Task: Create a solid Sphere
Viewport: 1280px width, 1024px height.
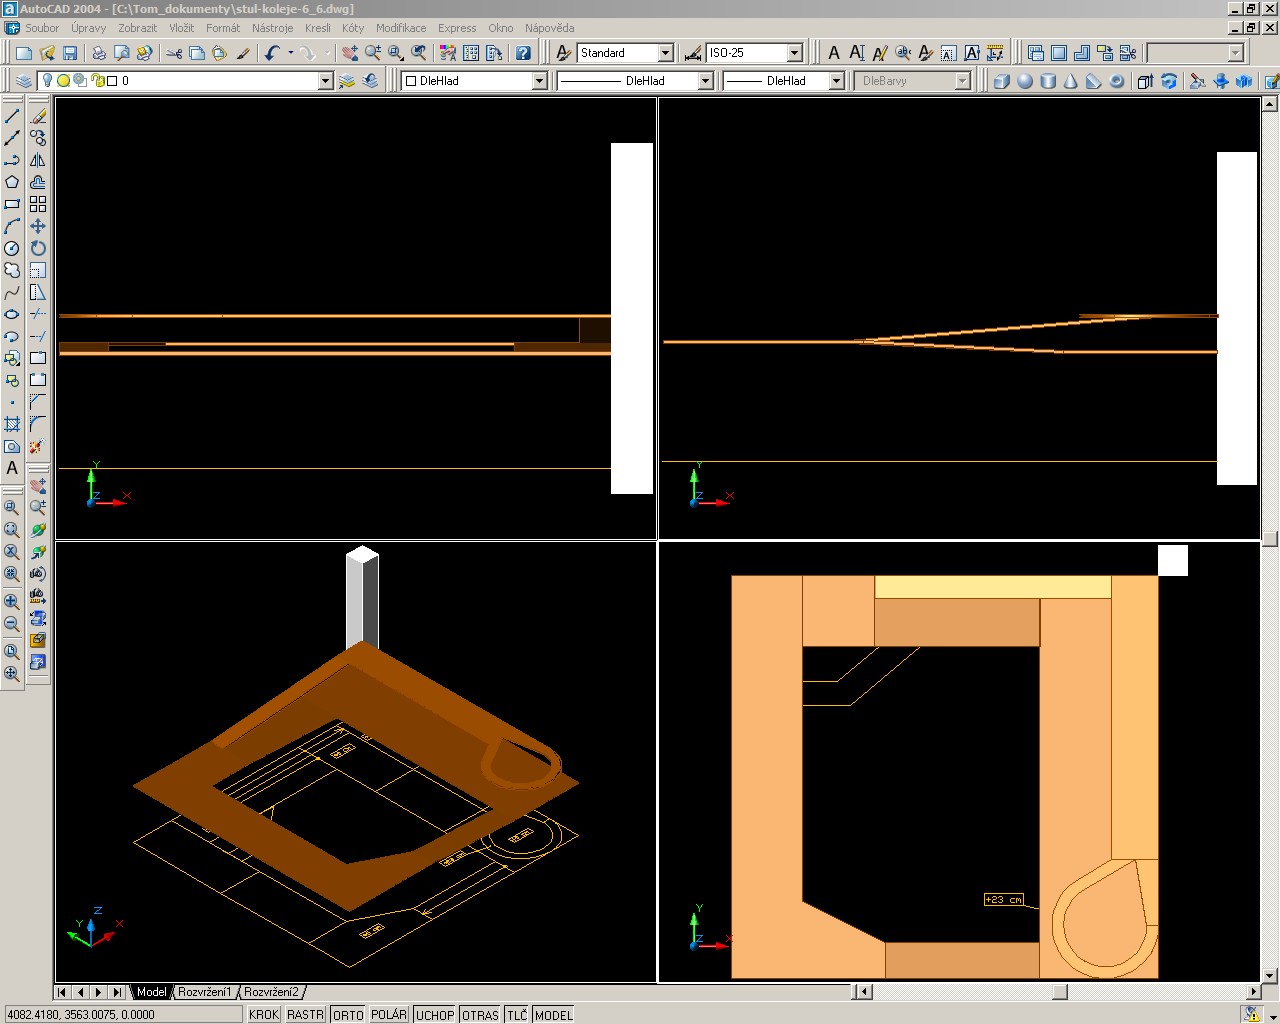Action: point(1025,81)
